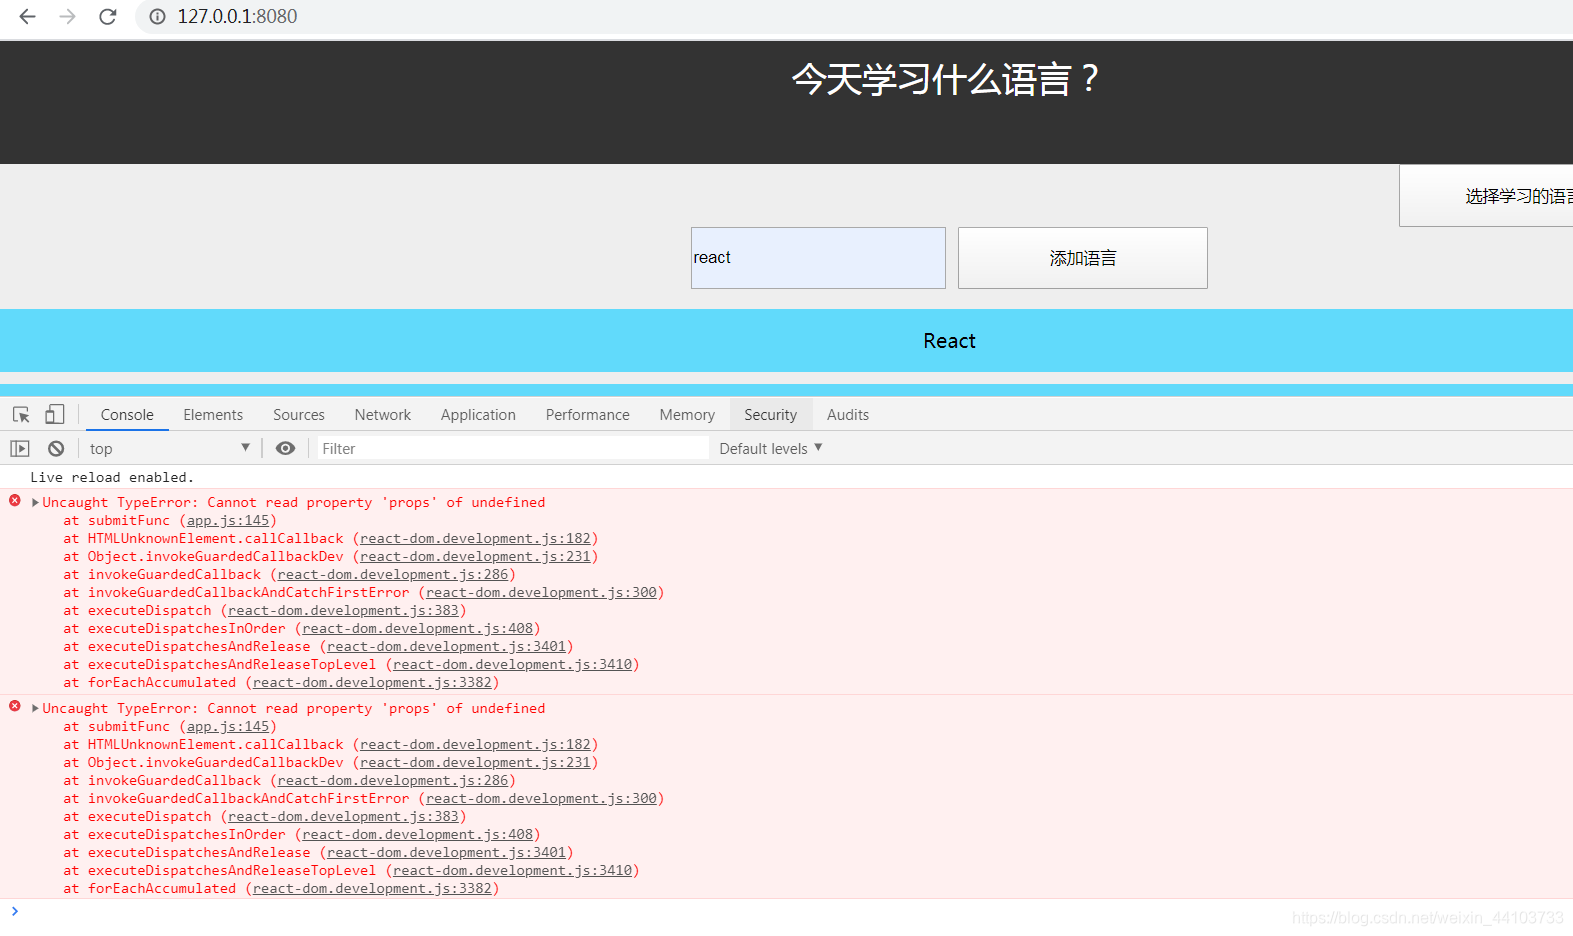Select the React list item
Screen dimensions: 1573x936
[786, 341]
